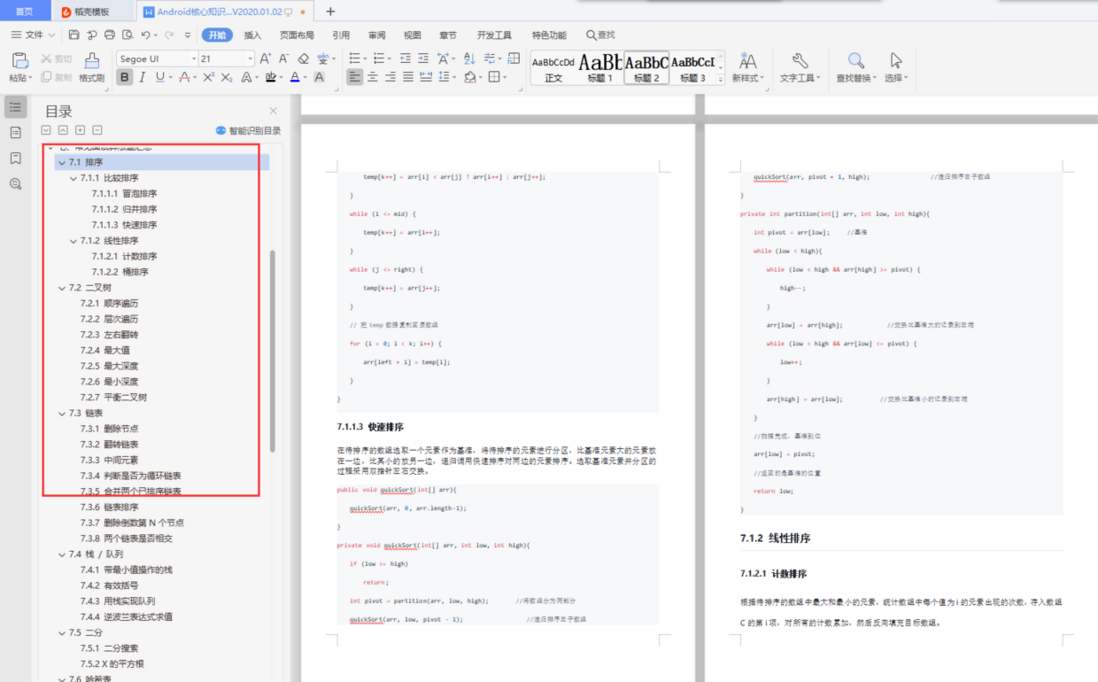Add a new tab with plus button
Screen dimensions: 1098x682
pos(331,11)
